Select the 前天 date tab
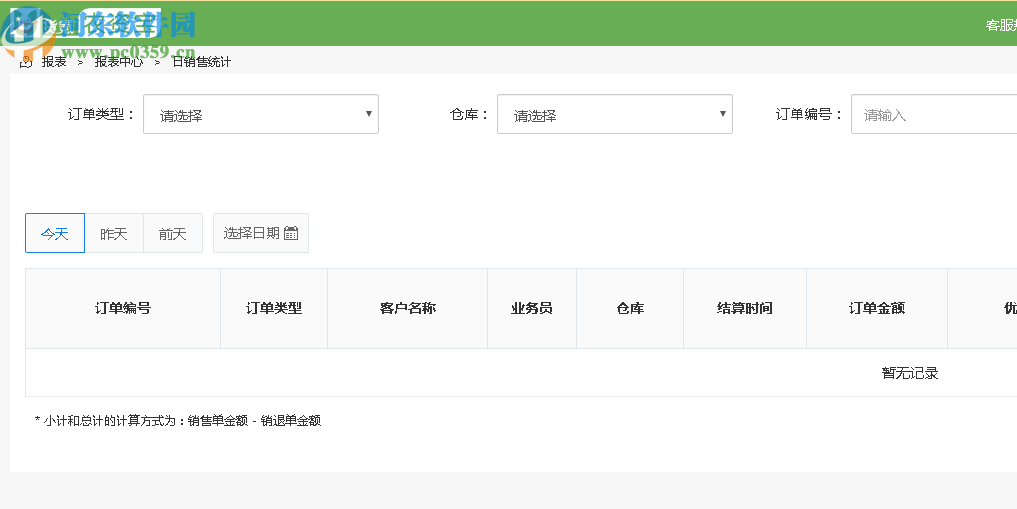This screenshot has width=1017, height=509. (173, 233)
